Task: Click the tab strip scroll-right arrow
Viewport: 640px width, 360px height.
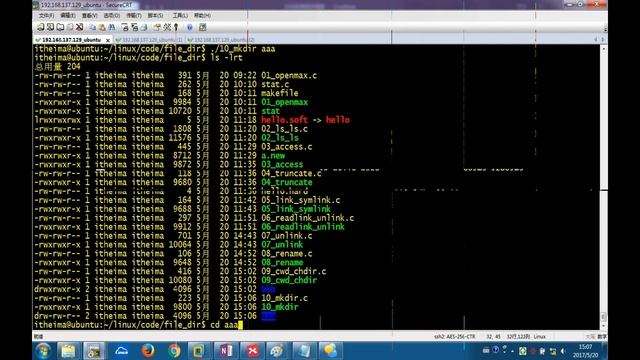Action: [602, 39]
